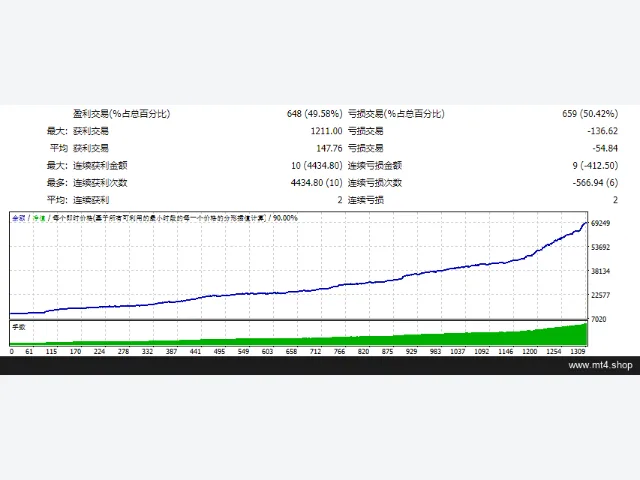Click the x-axis label 766

[x=340, y=351]
